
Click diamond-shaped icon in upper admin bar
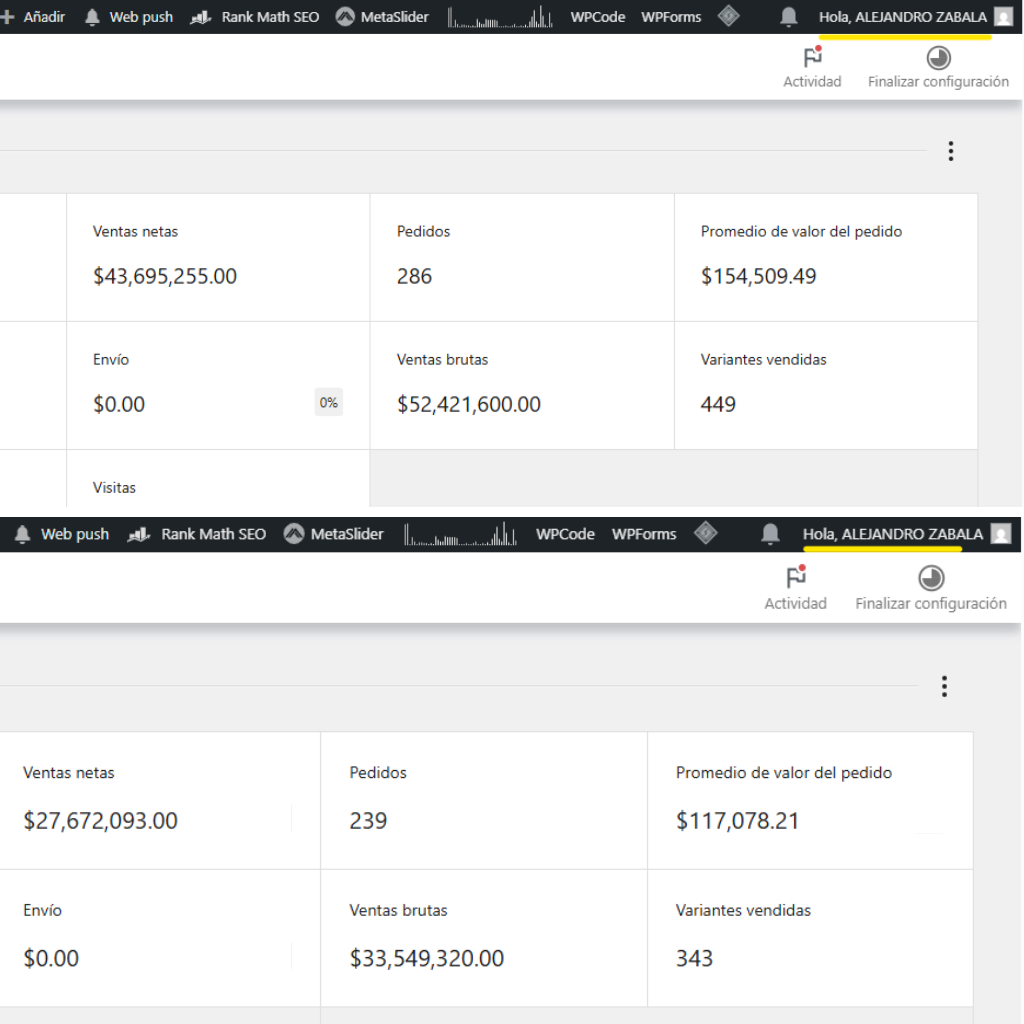coord(729,16)
